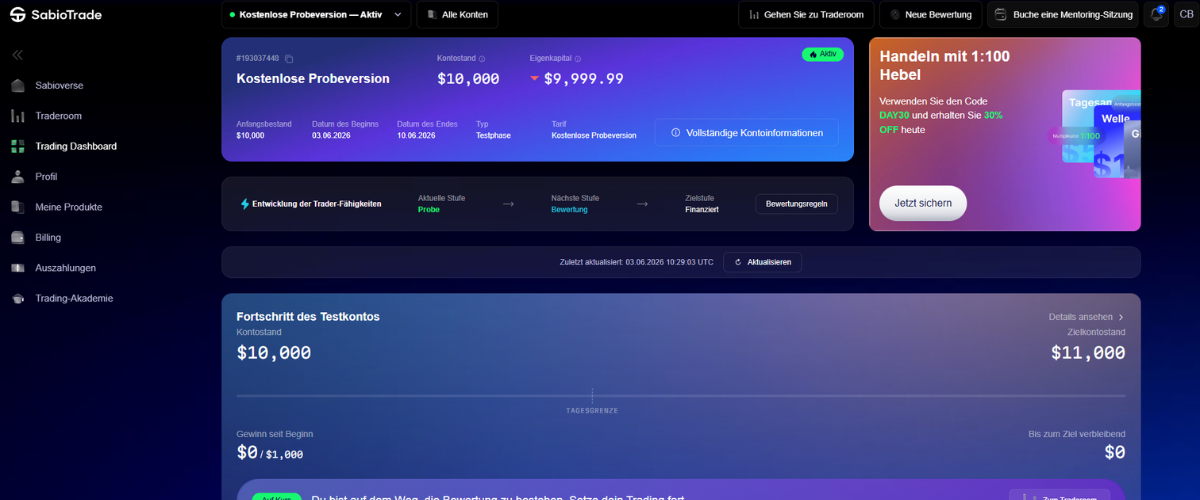Go to Meine Produkte
The image size is (1200, 500).
point(69,207)
